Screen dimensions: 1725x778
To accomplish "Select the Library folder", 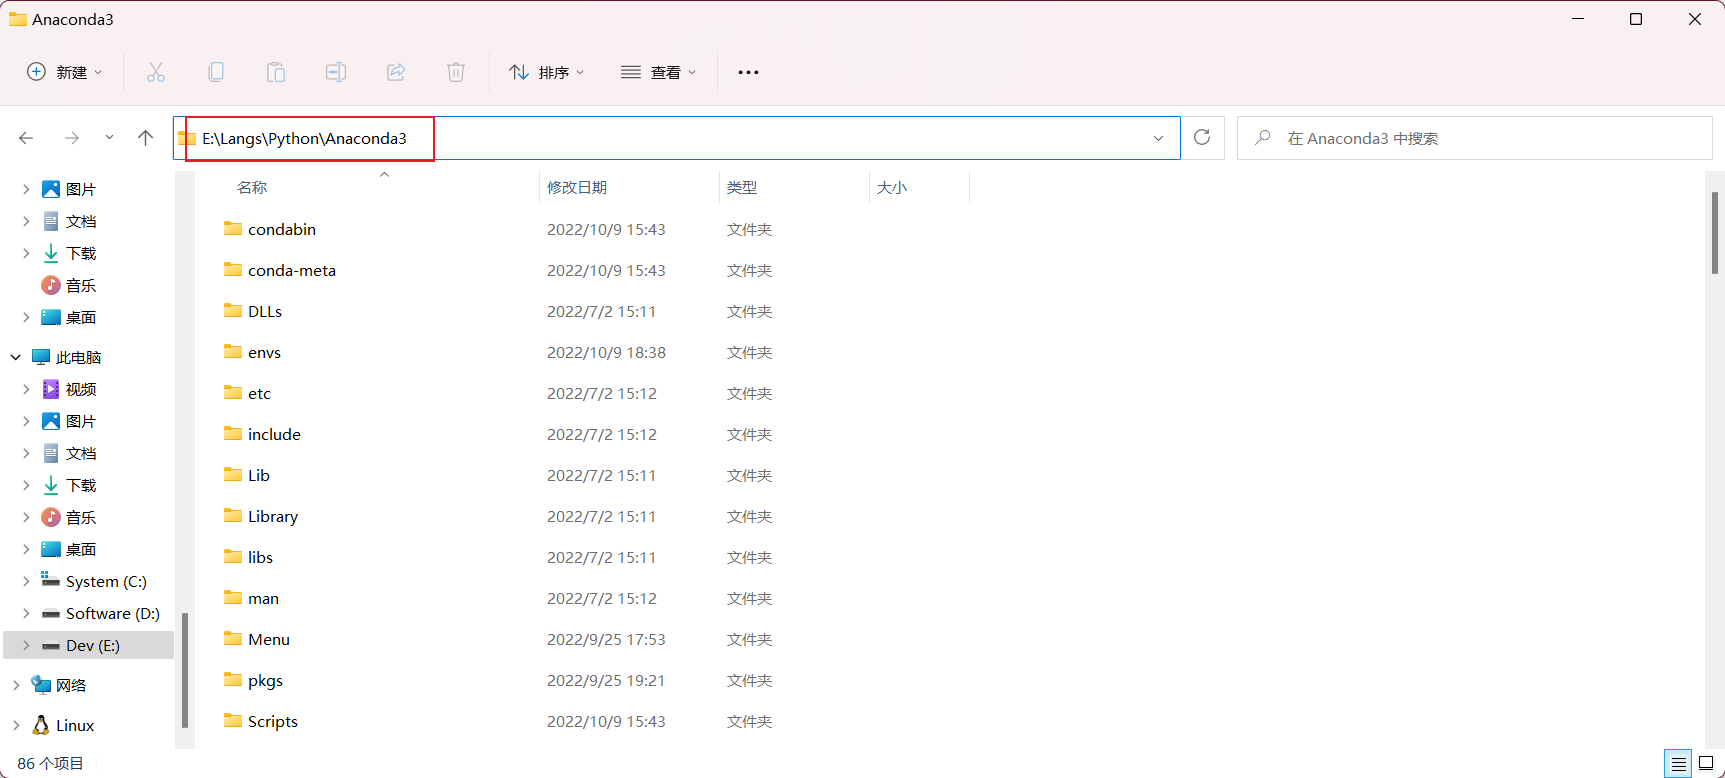I will pyautogui.click(x=273, y=516).
